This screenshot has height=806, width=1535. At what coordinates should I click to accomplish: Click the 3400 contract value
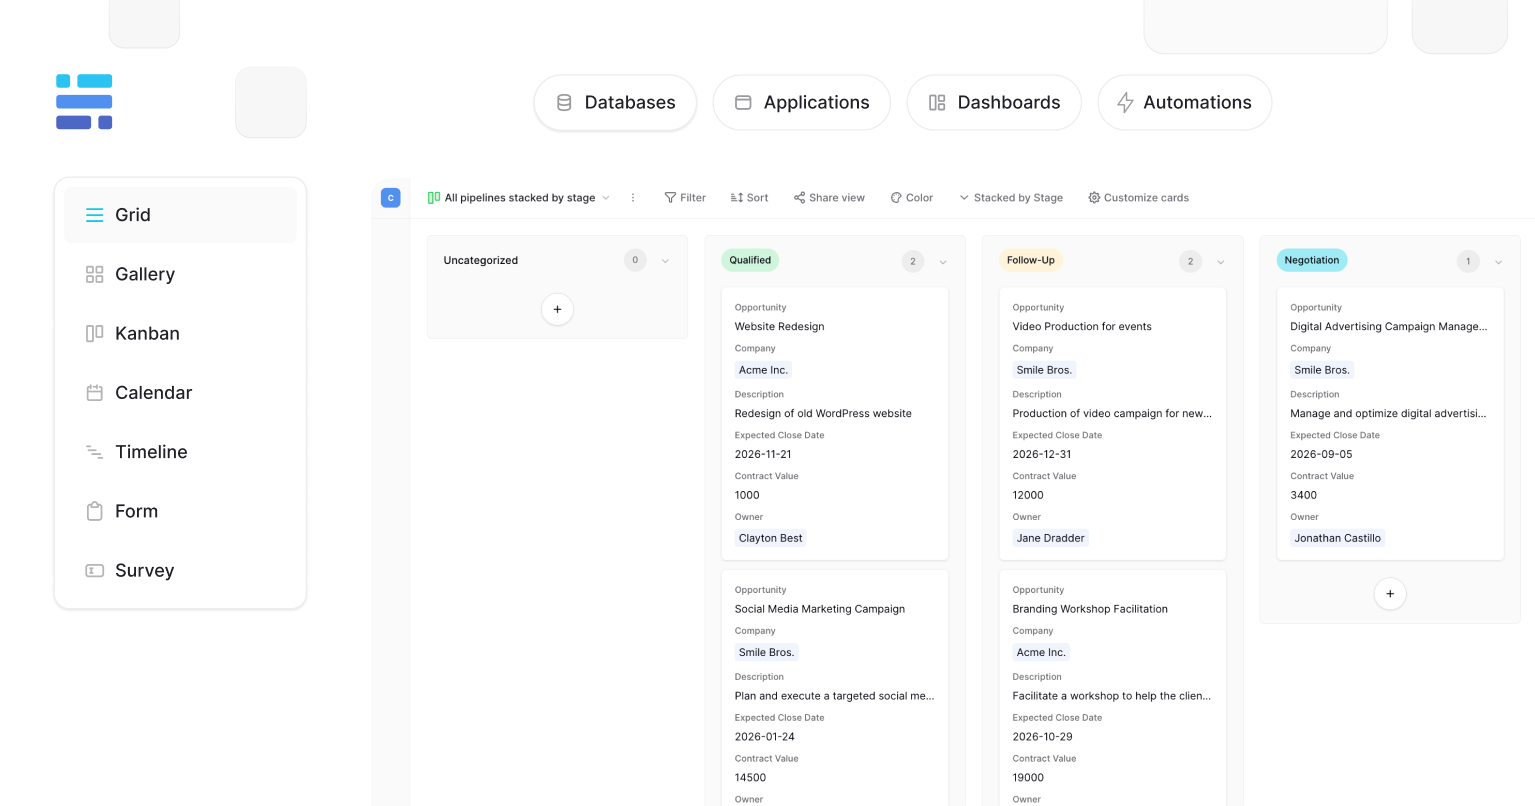[x=1303, y=495]
